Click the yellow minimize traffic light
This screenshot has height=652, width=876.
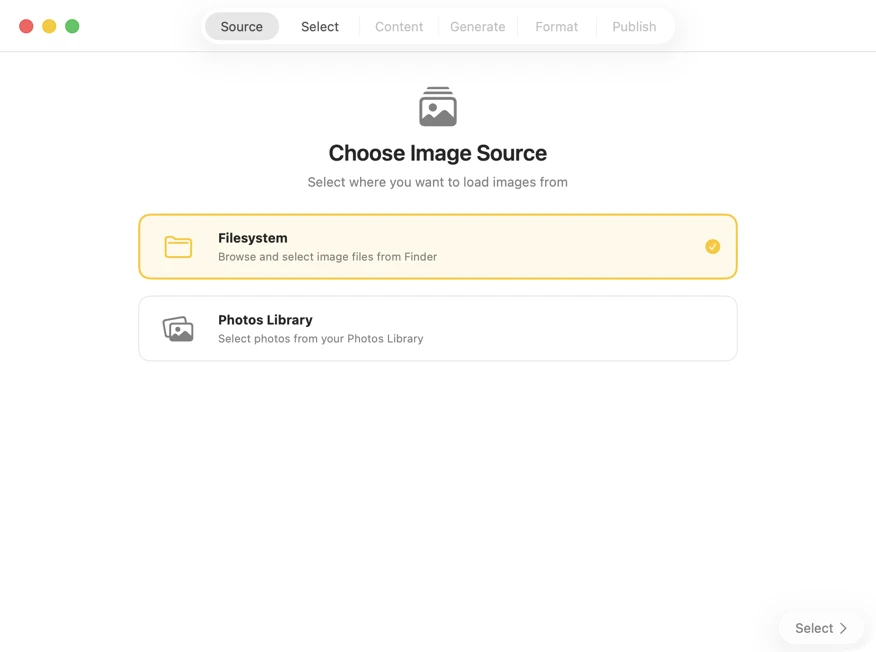[48, 26]
